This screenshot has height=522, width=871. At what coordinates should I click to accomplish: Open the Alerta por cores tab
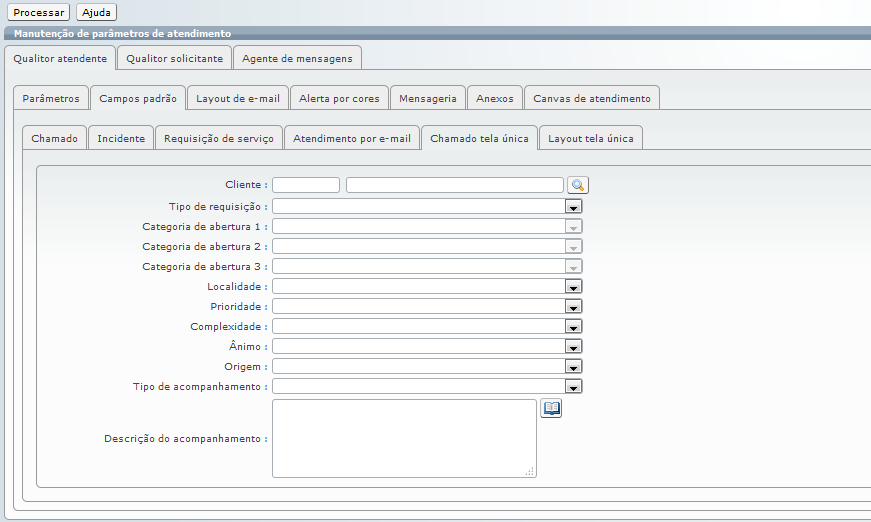click(339, 98)
